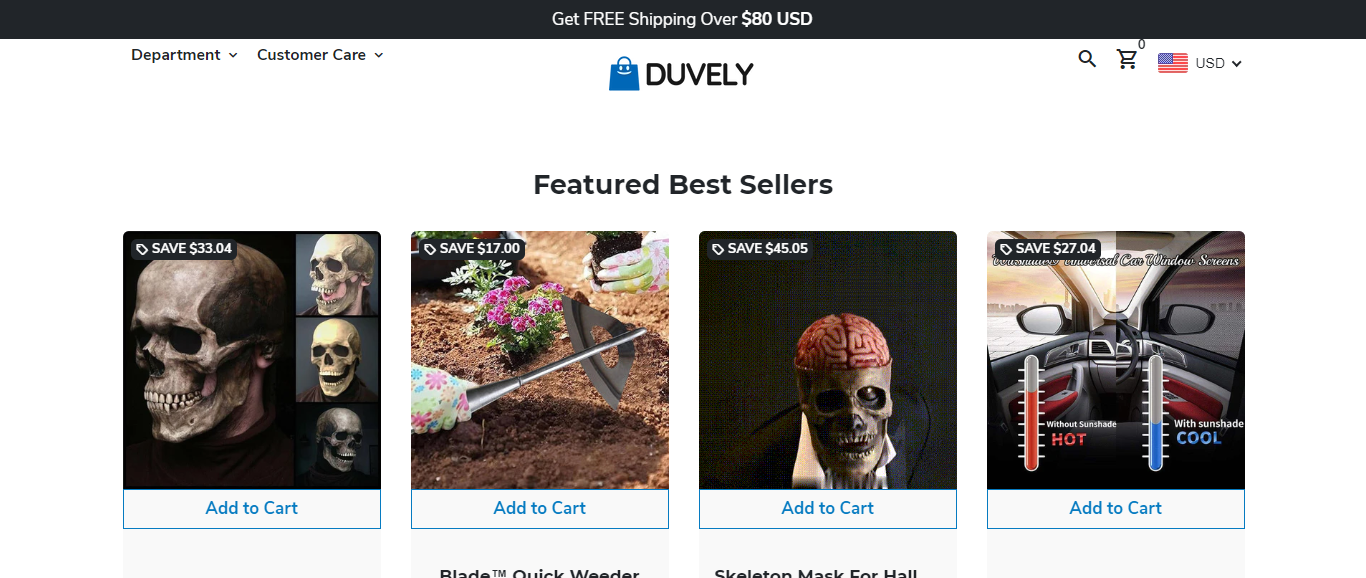
Task: Add the Quick Weeder to cart
Action: coord(540,508)
